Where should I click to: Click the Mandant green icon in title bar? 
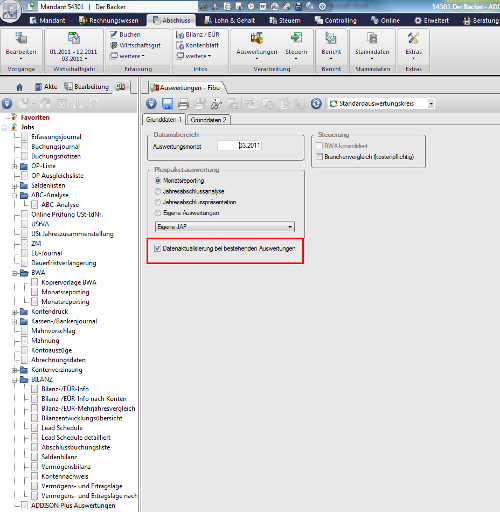(x=32, y=6)
